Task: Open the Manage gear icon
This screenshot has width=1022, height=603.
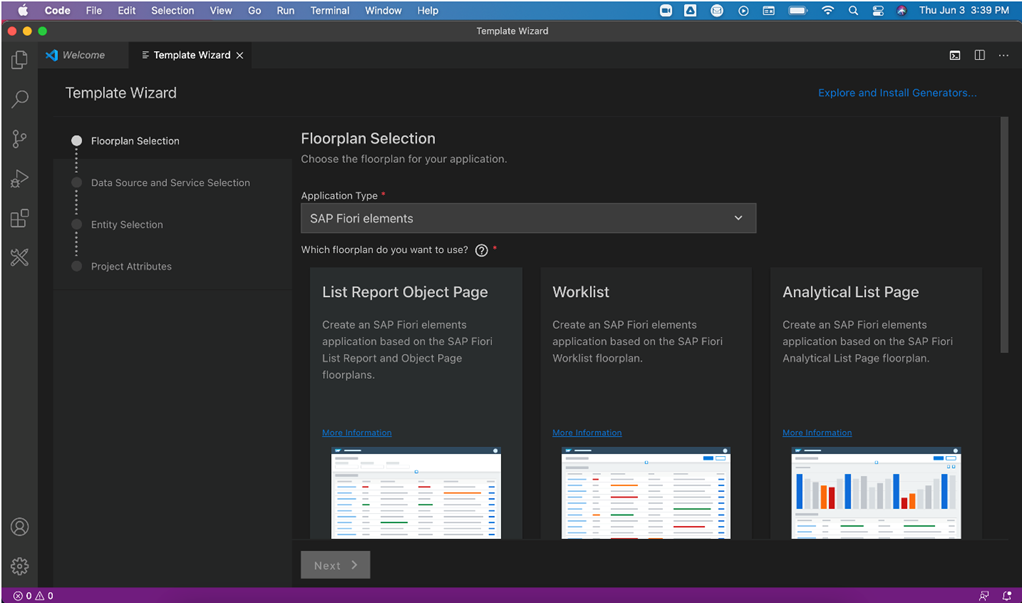Action: 20,566
